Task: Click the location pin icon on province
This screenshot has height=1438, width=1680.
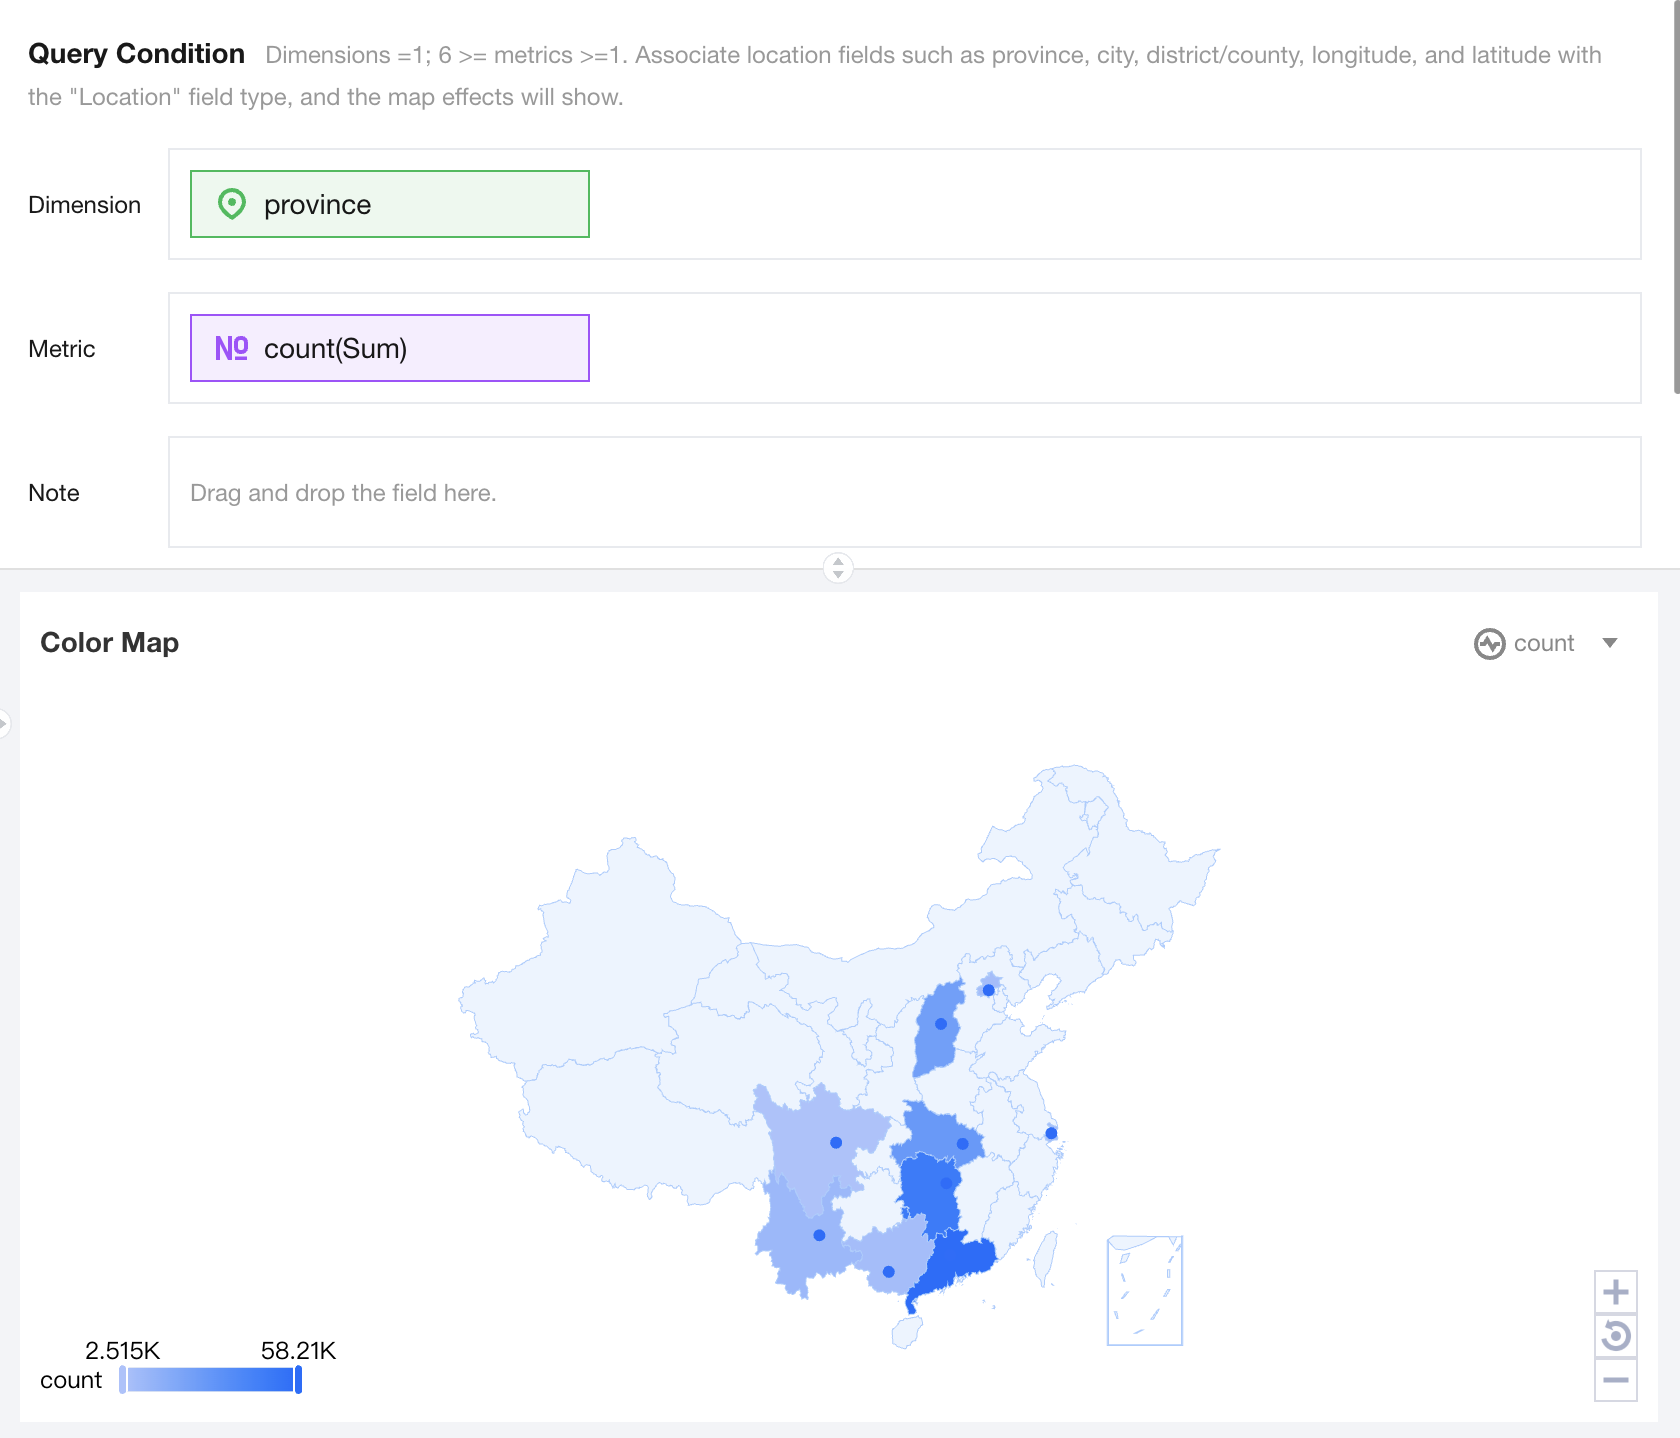Action: click(x=232, y=204)
